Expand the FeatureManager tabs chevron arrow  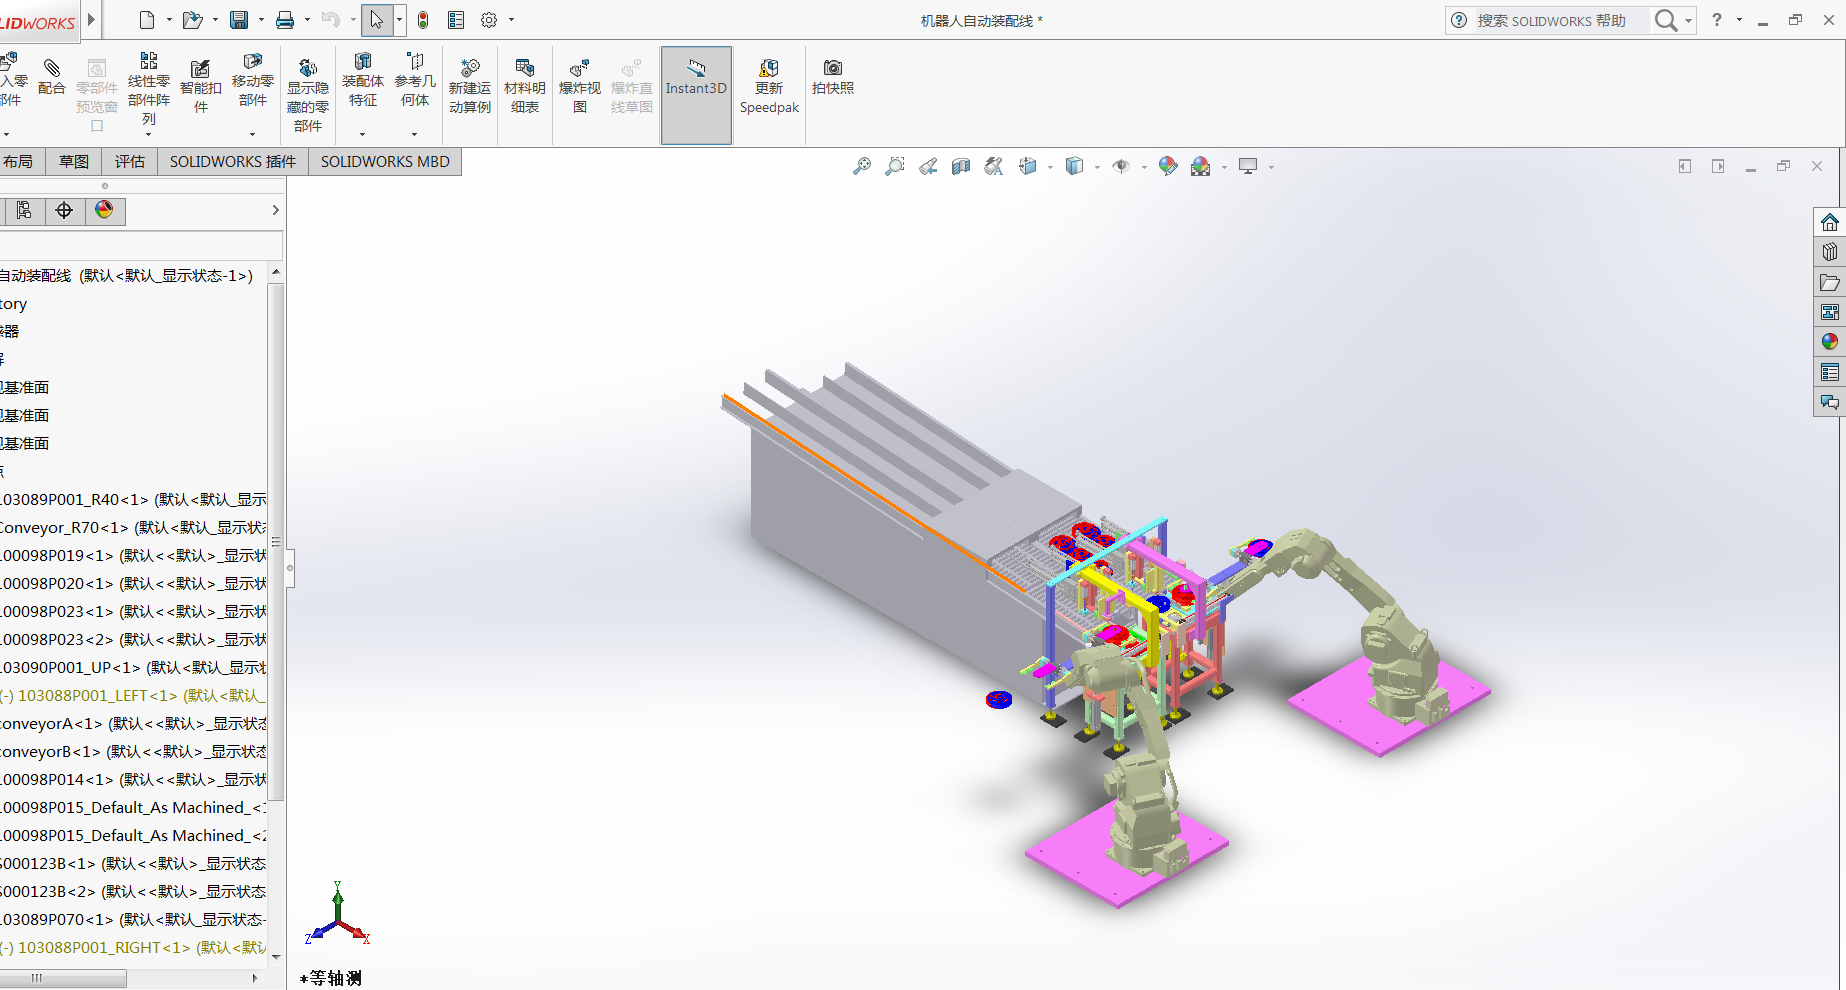275,210
